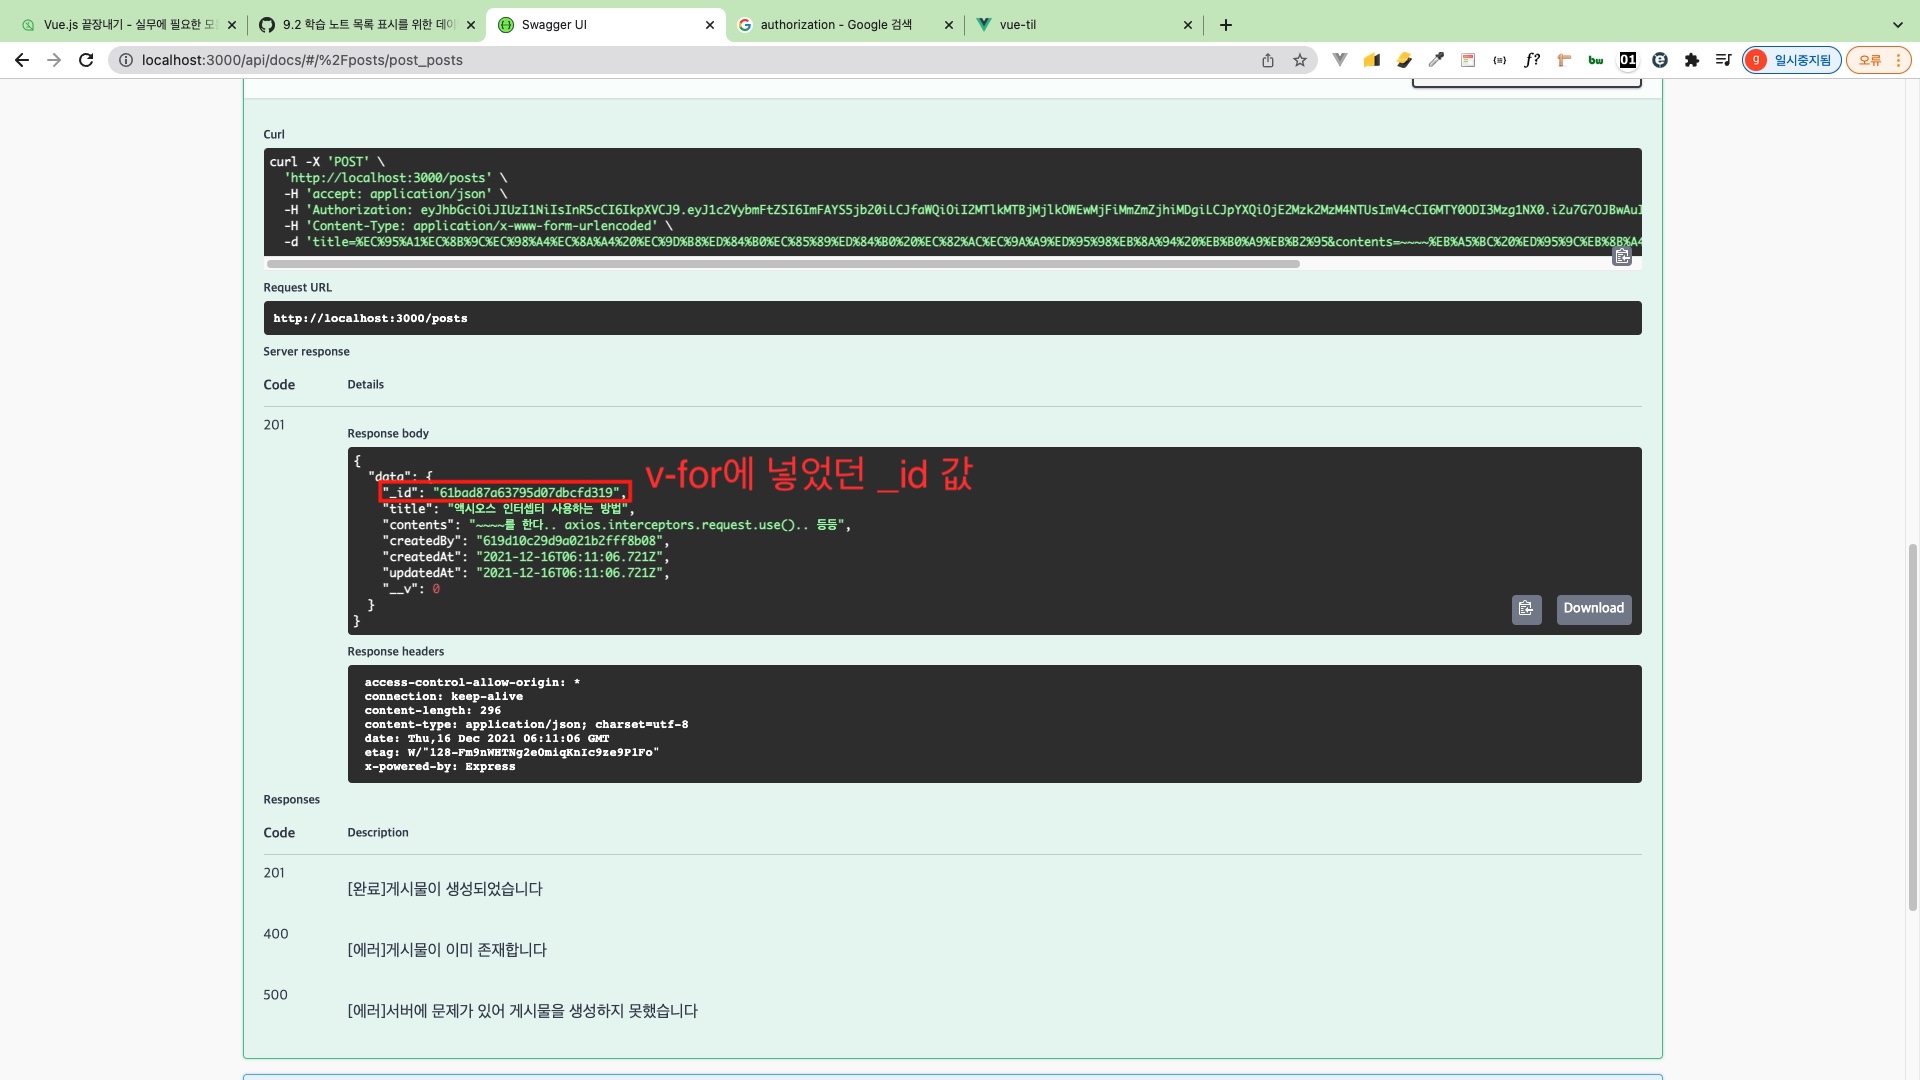The image size is (1920, 1080).
Task: Copy the response body to clipboard
Action: point(1526,609)
